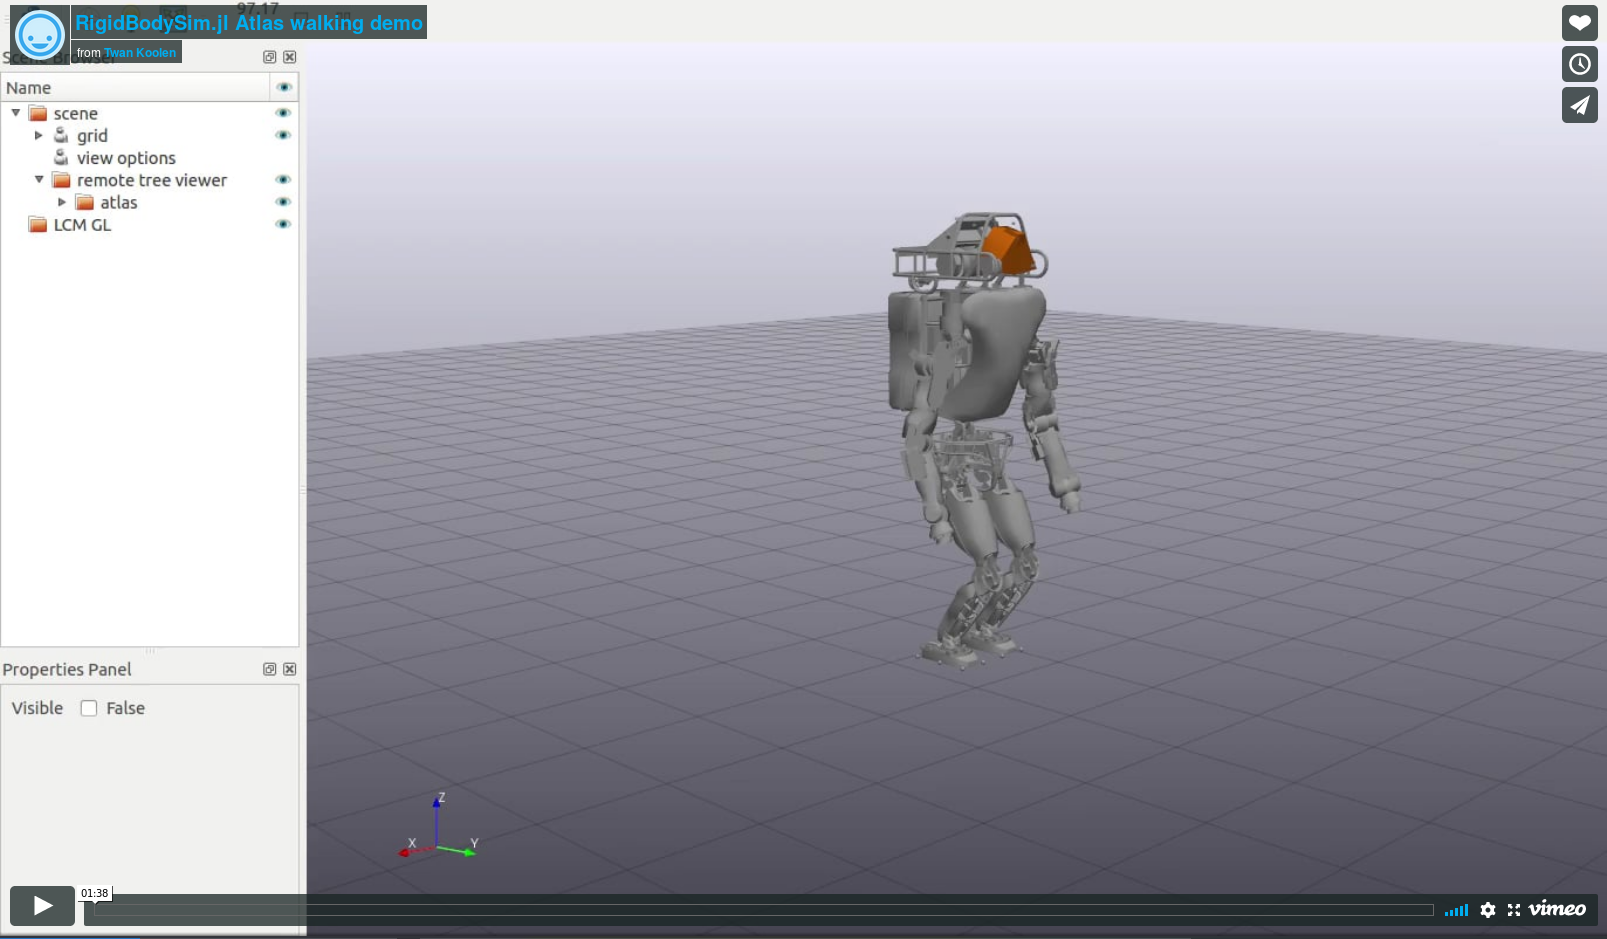Select the view options tree item
The width and height of the screenshot is (1607, 939).
click(126, 158)
